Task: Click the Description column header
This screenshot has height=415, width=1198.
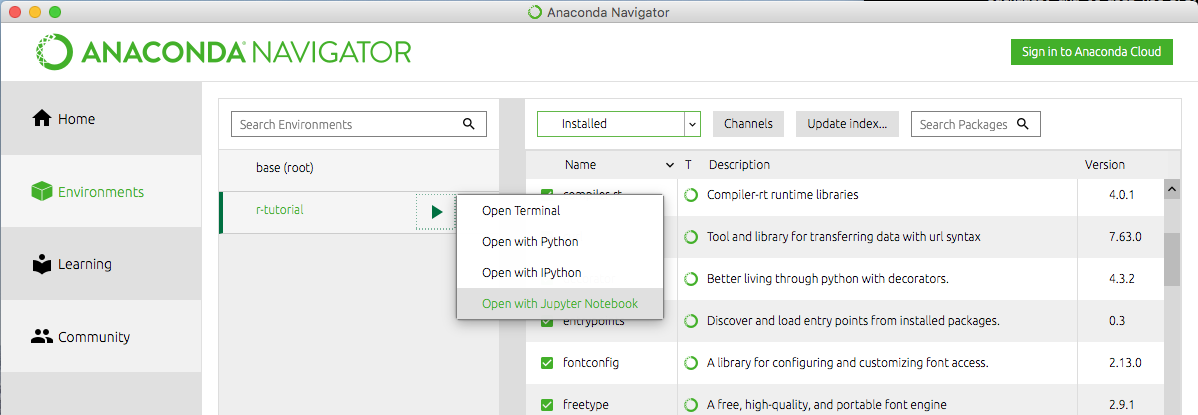Action: tap(739, 164)
